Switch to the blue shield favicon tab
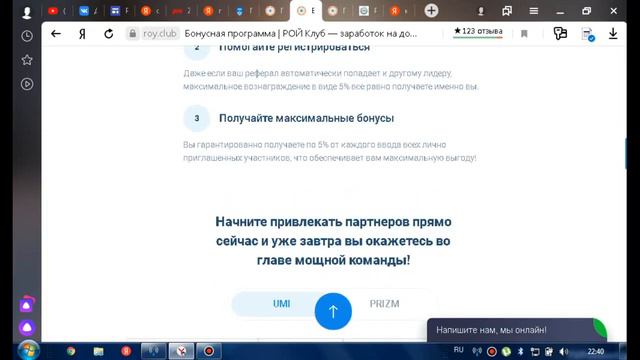The width and height of the screenshot is (640, 360). point(244,11)
